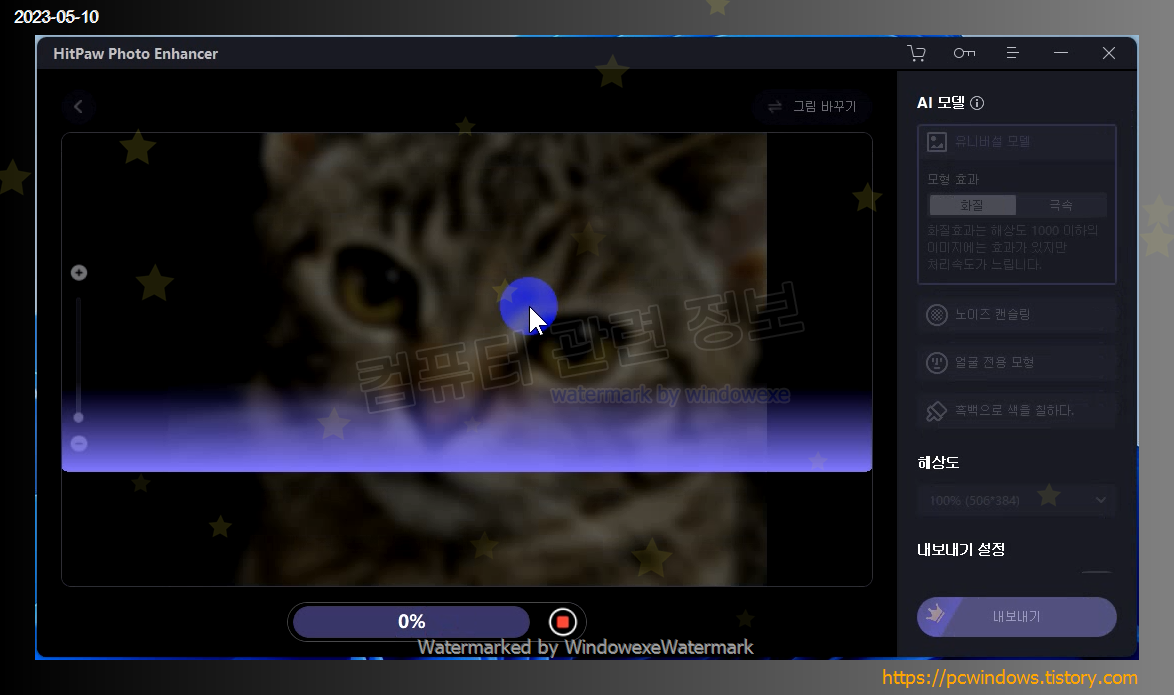Click the 0% progress bar

411,622
